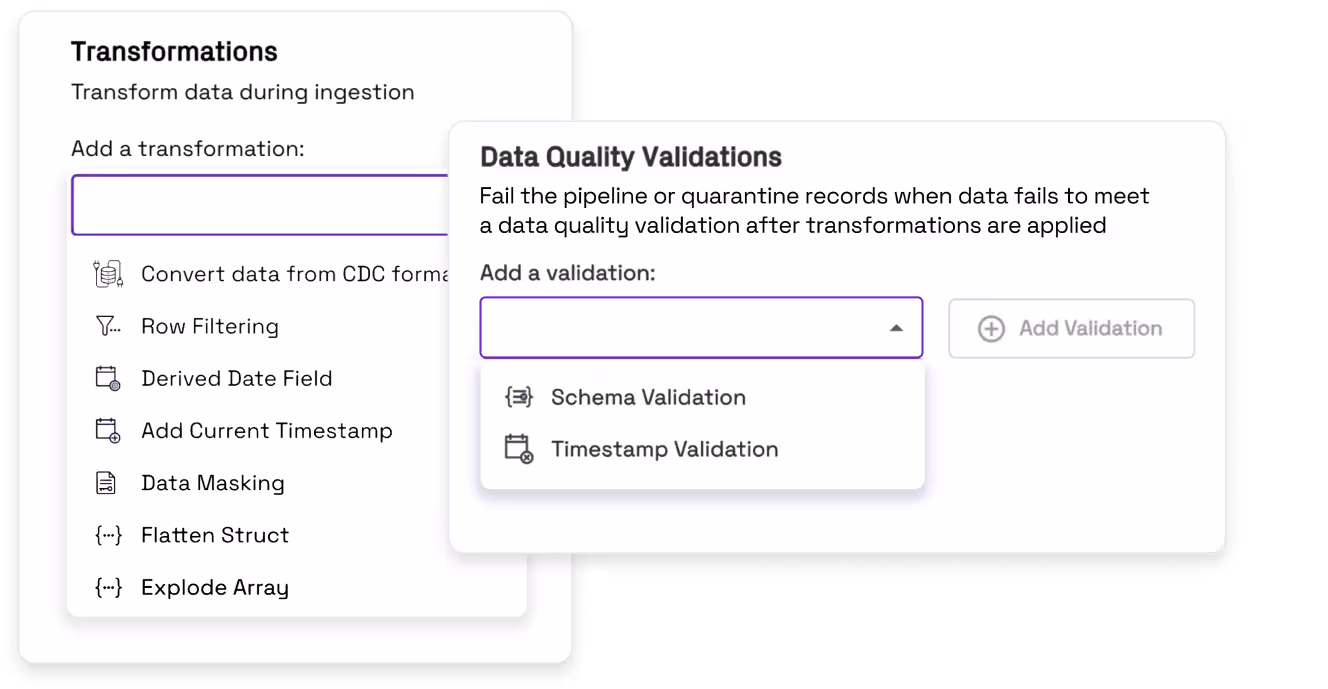Click the Schema Validation braces icon
1328x689 pixels.
point(518,397)
